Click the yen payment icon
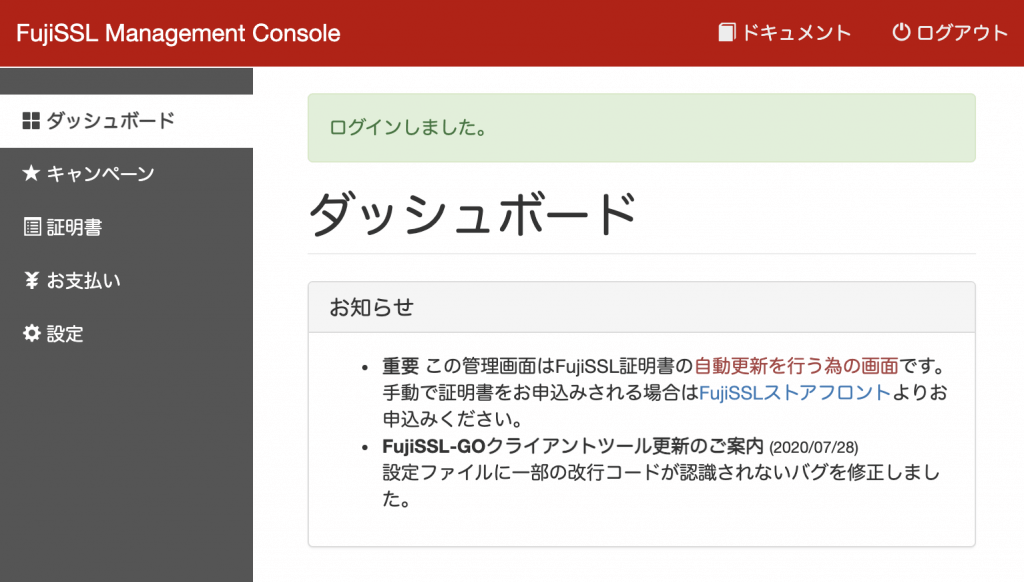The image size is (1024, 582). click(x=31, y=280)
